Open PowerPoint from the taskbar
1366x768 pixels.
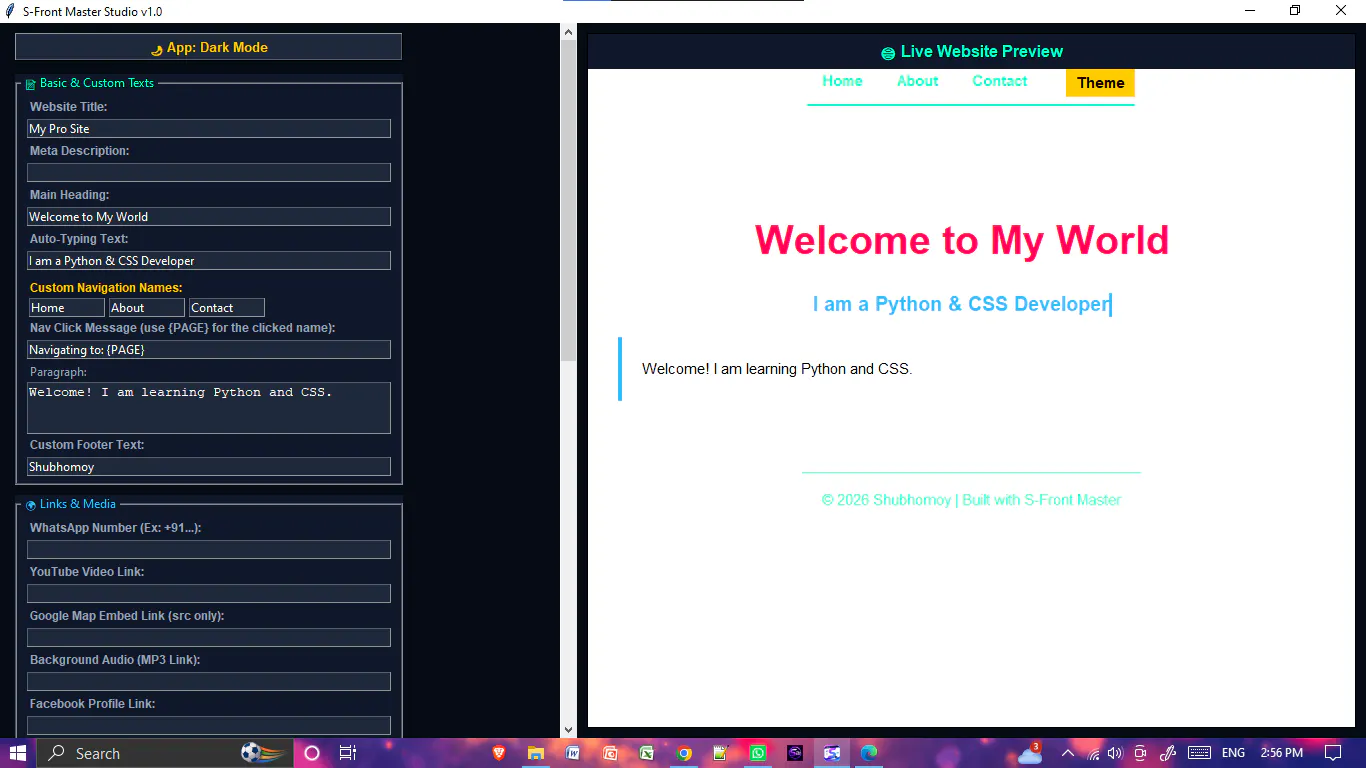(x=610, y=753)
